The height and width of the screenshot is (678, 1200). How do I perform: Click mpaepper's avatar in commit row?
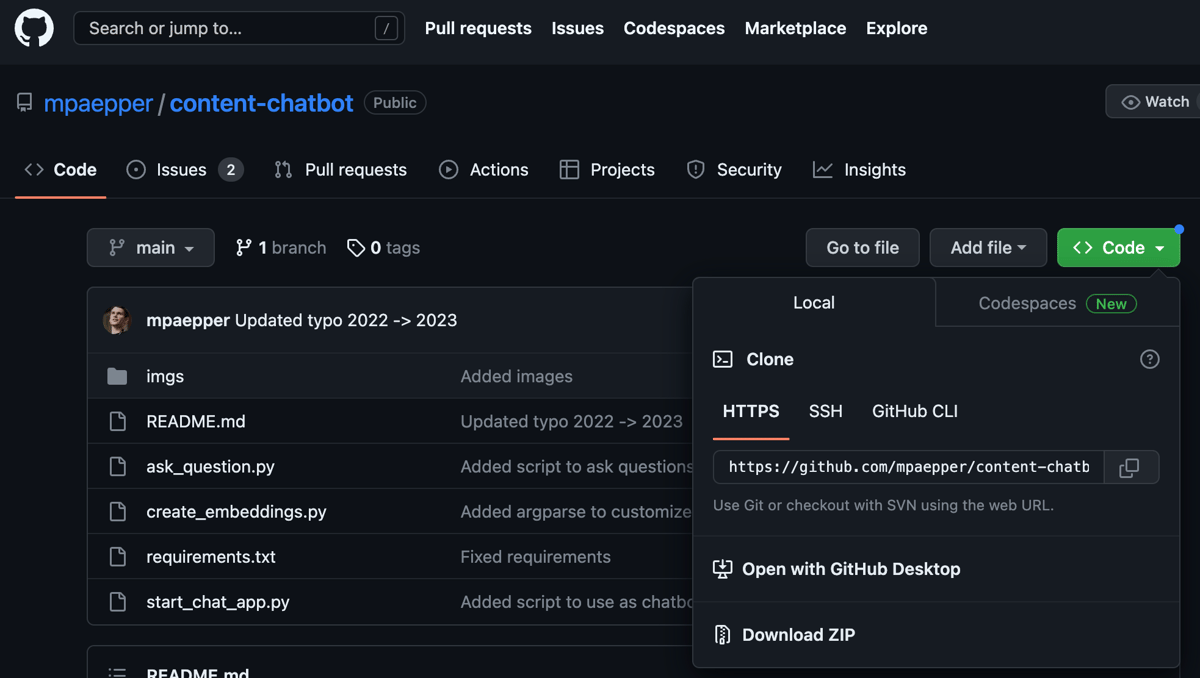click(117, 320)
